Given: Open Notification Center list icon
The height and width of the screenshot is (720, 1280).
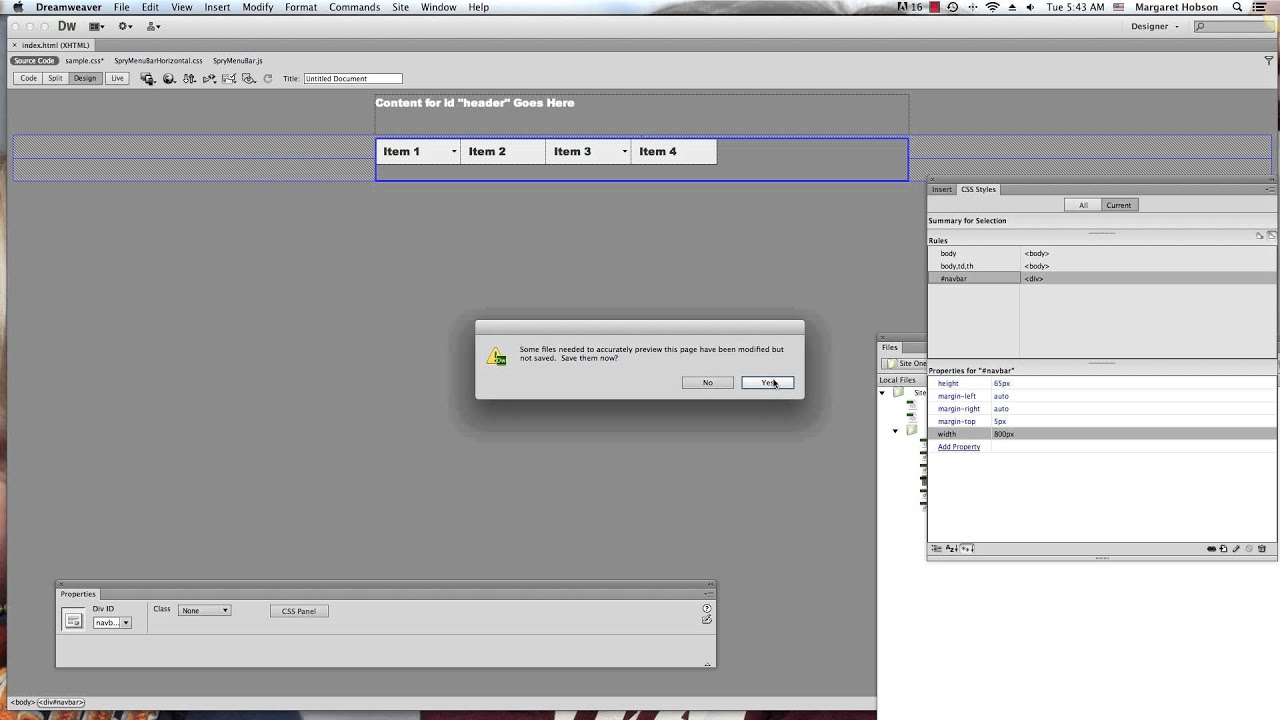Looking at the screenshot, I should click(1261, 7).
